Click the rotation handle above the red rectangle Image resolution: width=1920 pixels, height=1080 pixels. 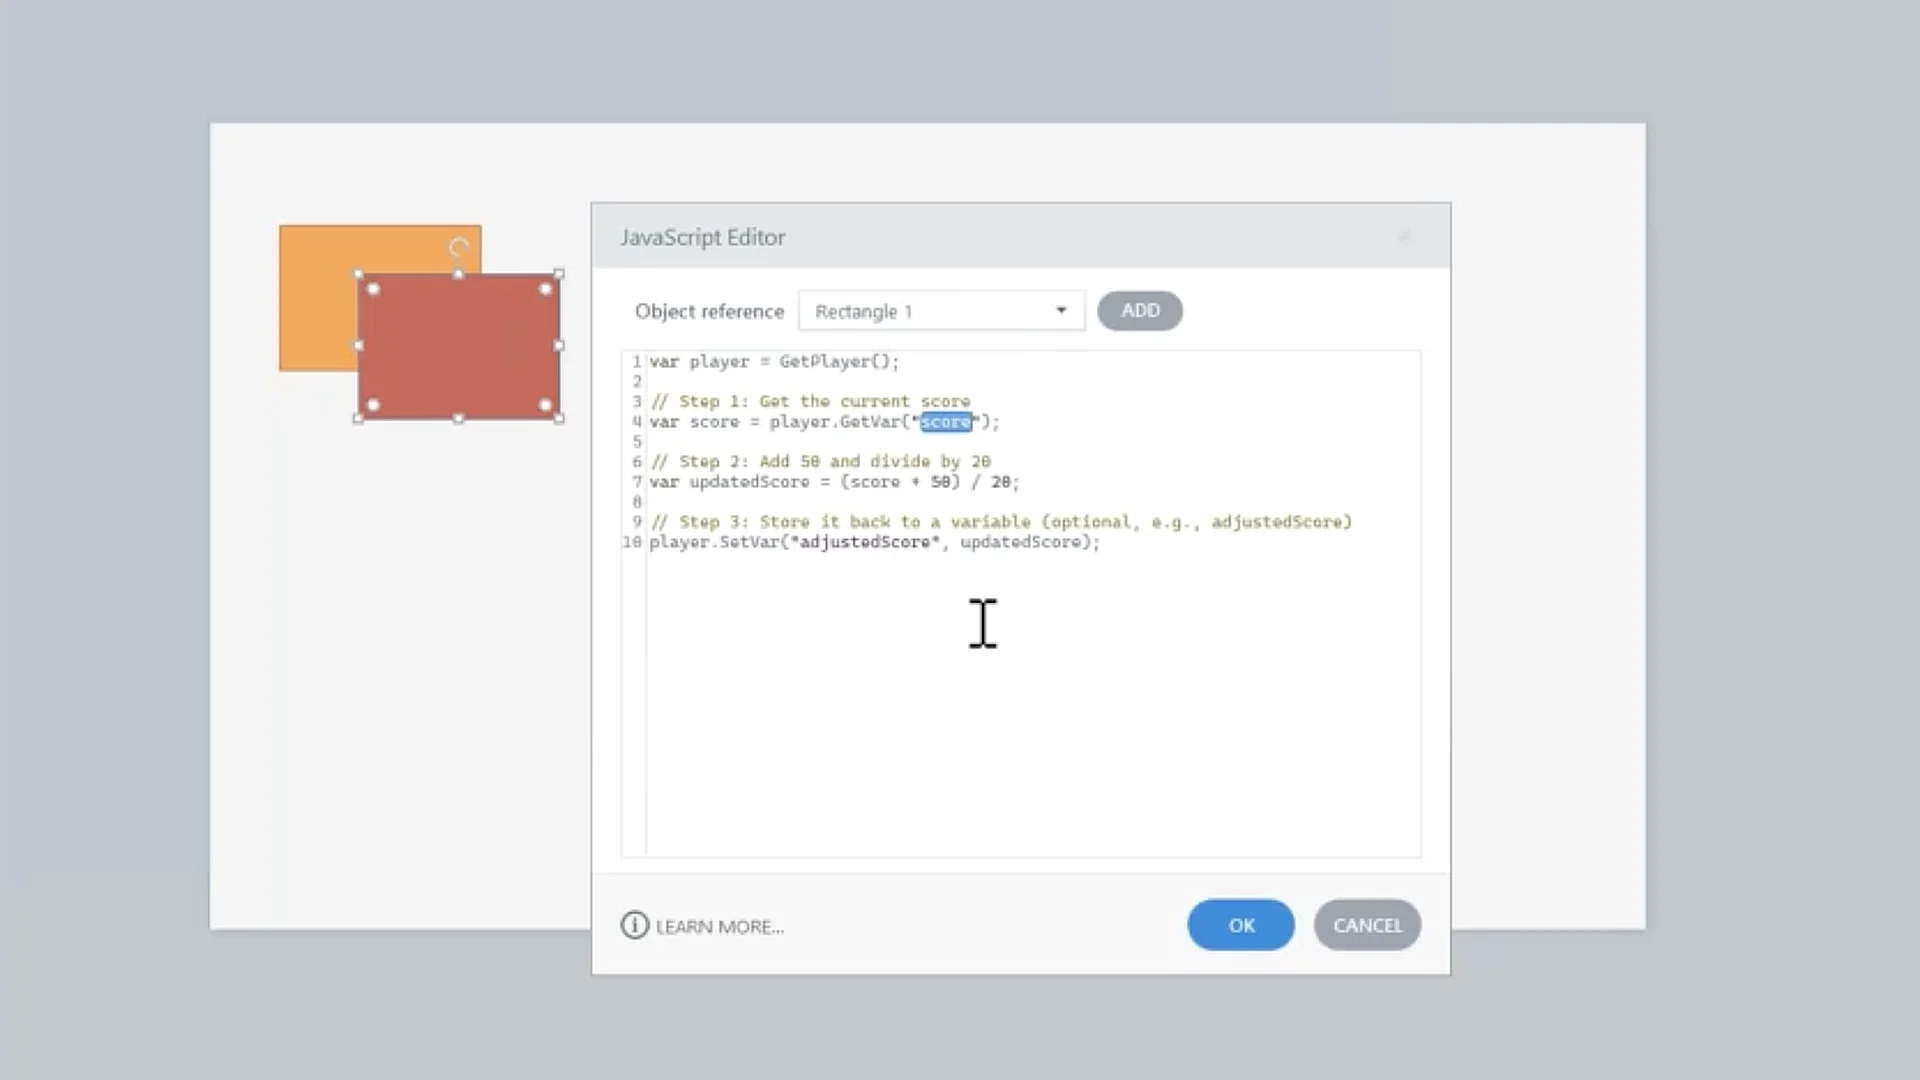(x=459, y=247)
